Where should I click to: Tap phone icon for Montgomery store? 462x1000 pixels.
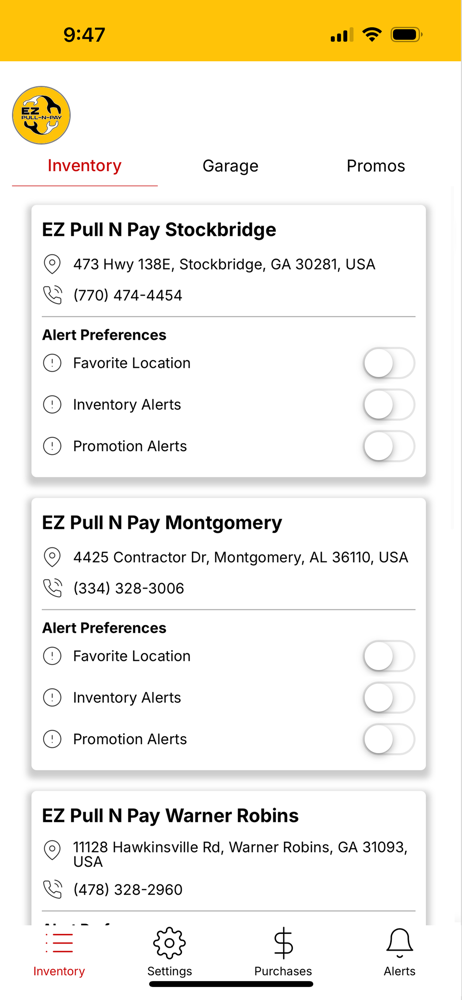pyautogui.click(x=52, y=588)
